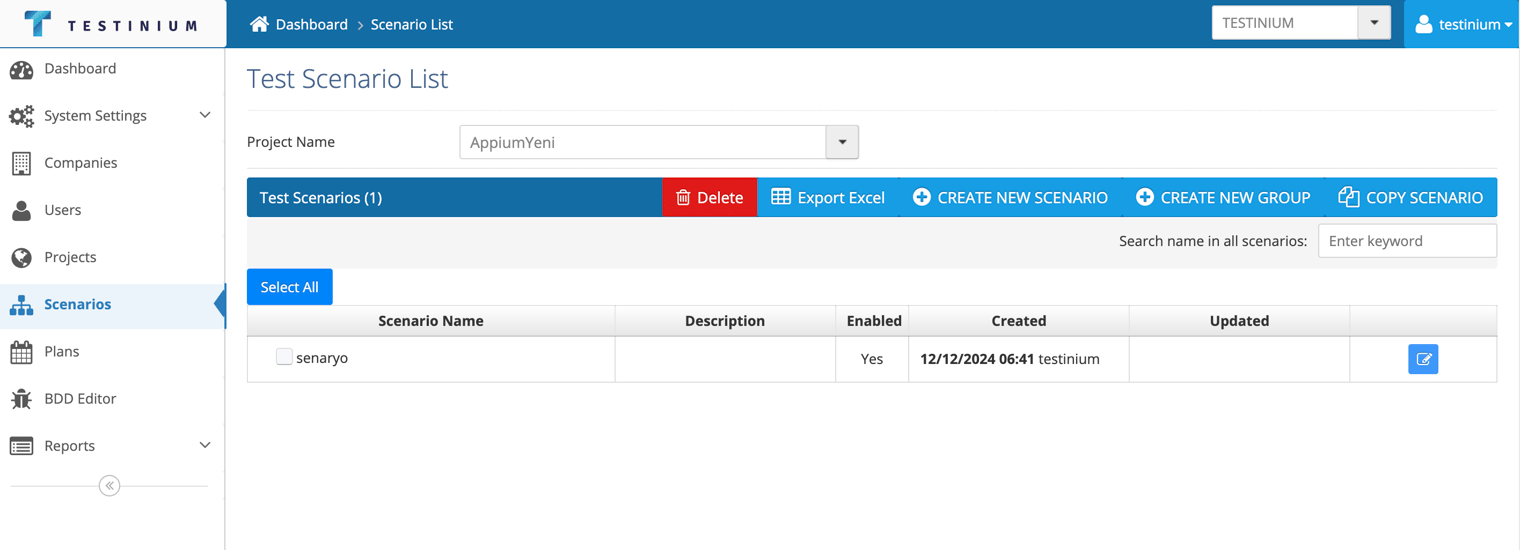
Task: Click plus icon on Create New Scenario
Action: 922,197
